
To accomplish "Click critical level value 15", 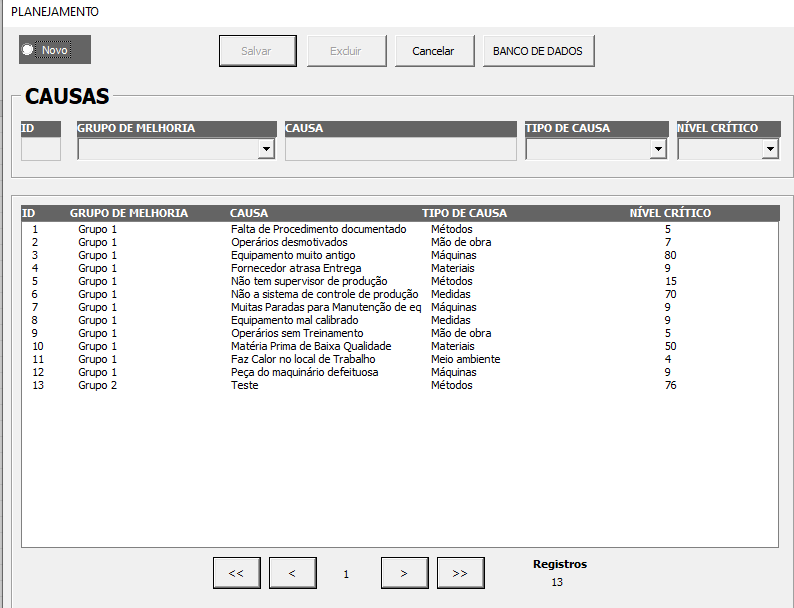I will (x=670, y=281).
